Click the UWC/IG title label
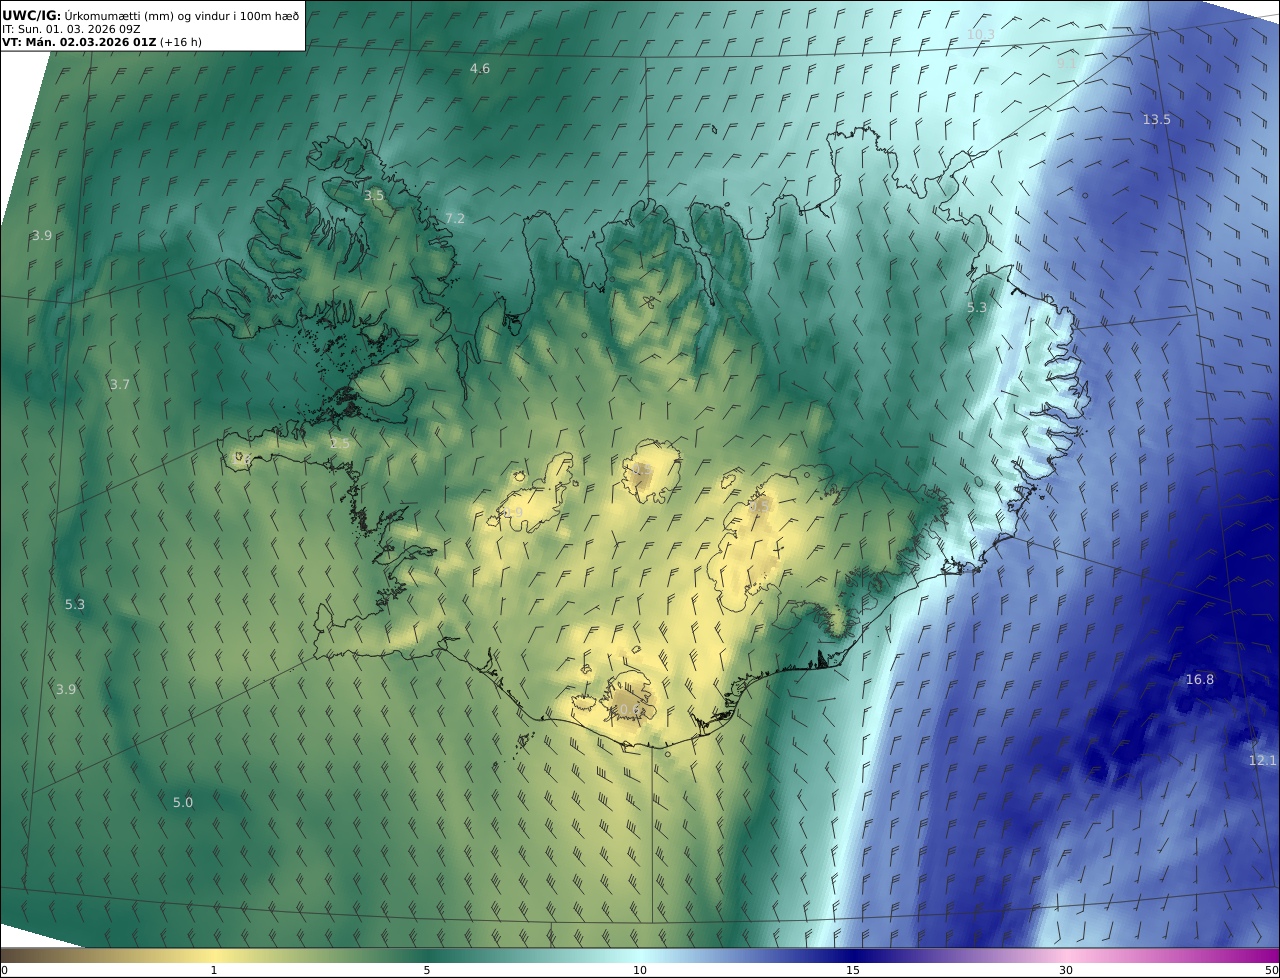The width and height of the screenshot is (1280, 978). (x=32, y=15)
